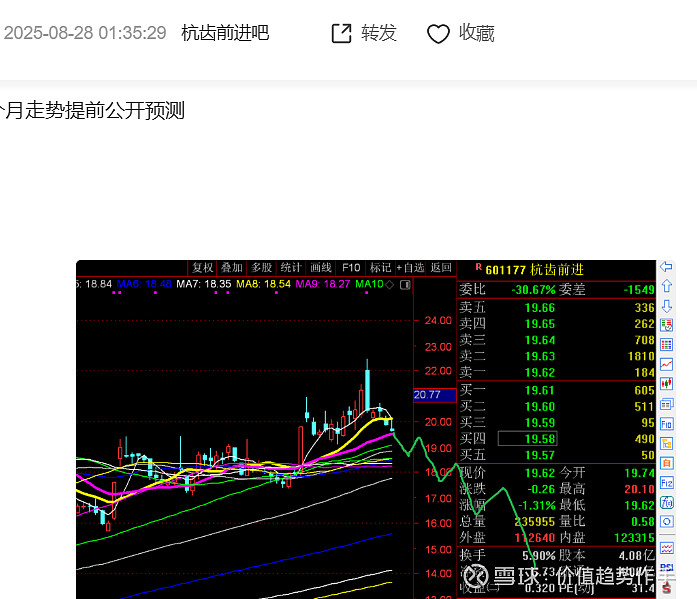Screen dimensions: 697x599
Task: Select the 买四 price 19.58 box
Action: [x=527, y=439]
